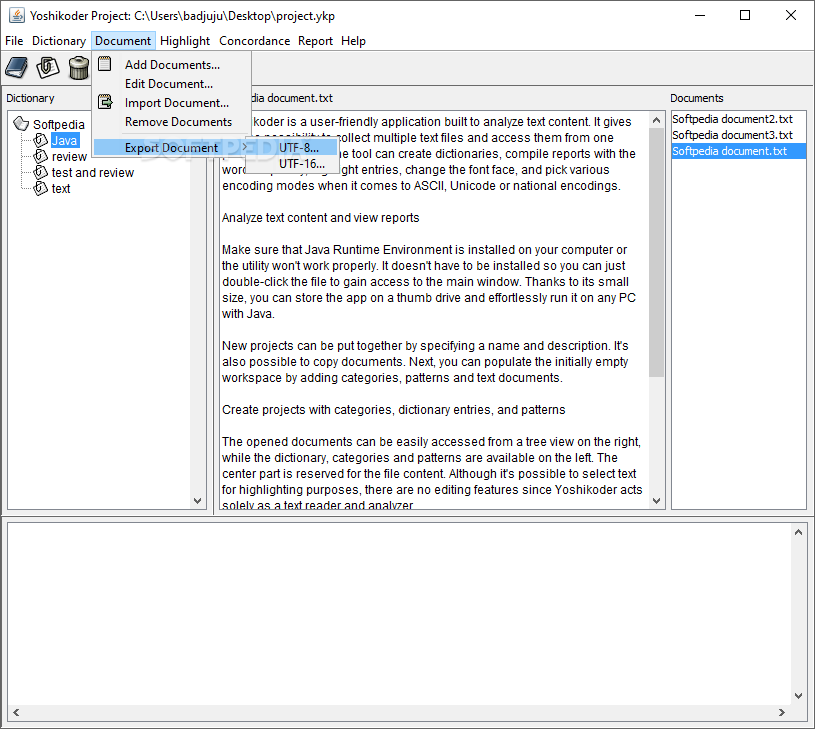Open the File menu
The height and width of the screenshot is (729, 815).
click(x=14, y=41)
